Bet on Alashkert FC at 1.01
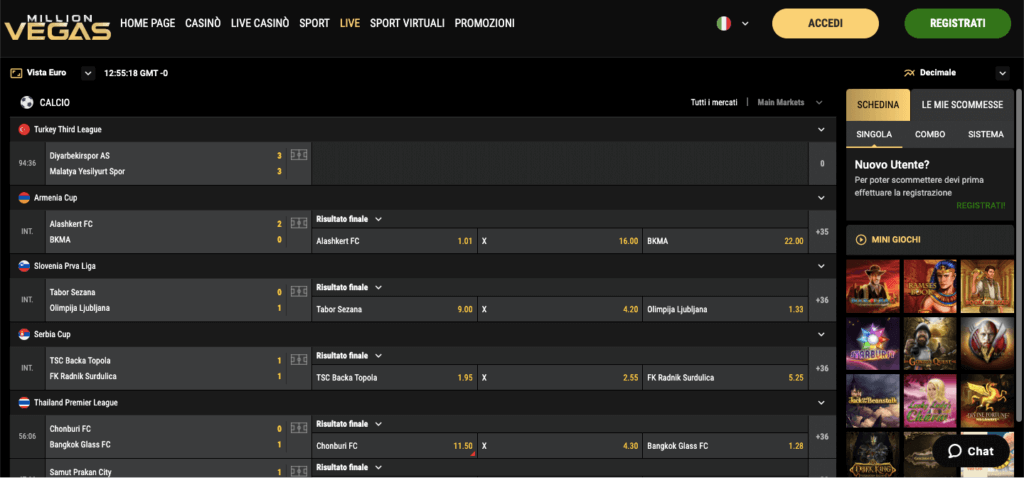The width and height of the screenshot is (1024, 478). pos(394,241)
